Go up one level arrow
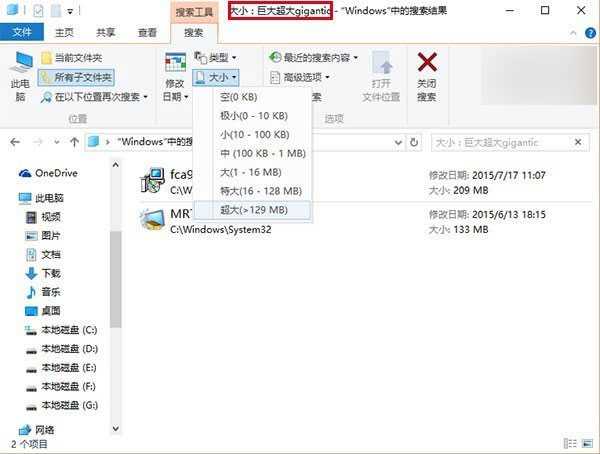 coord(74,142)
